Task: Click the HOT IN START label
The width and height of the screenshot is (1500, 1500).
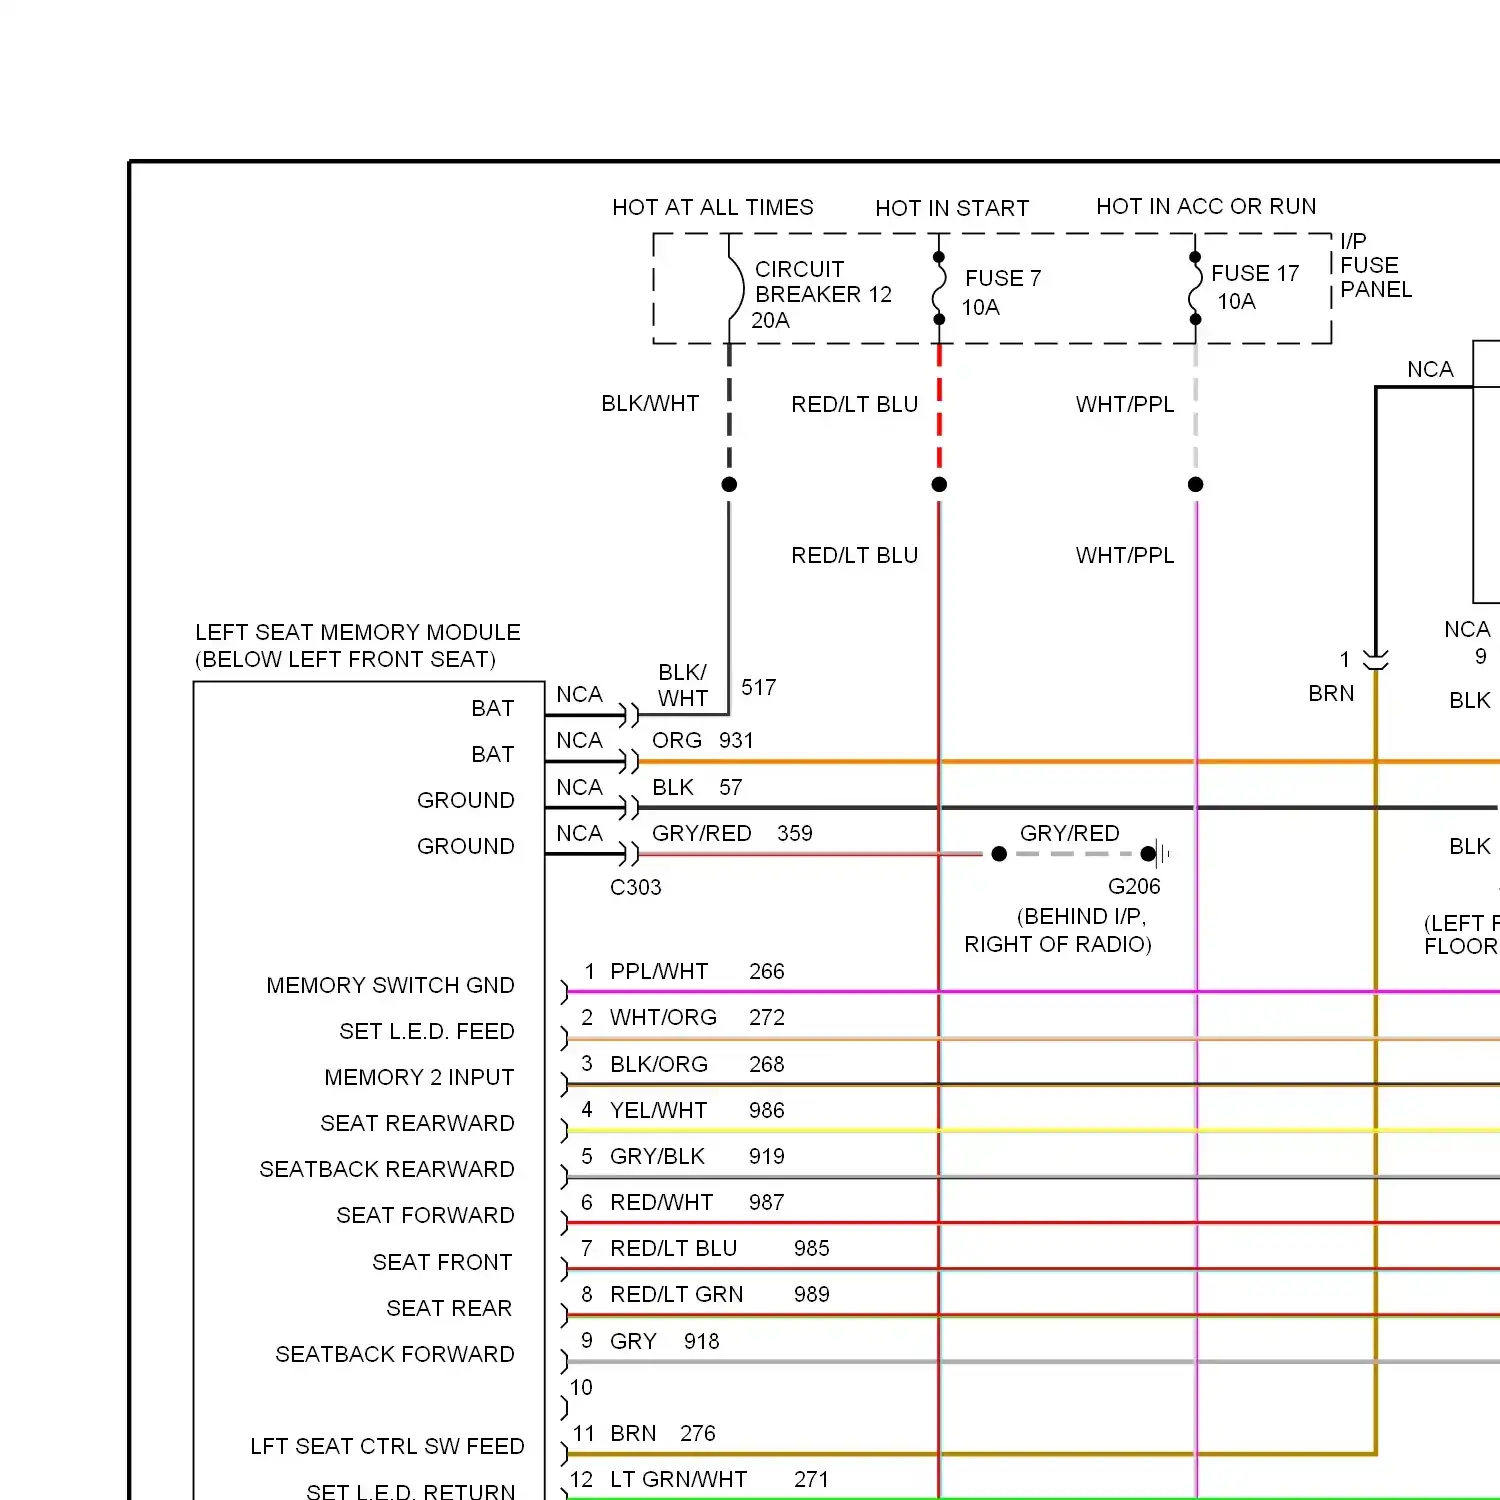Action: click(x=952, y=208)
